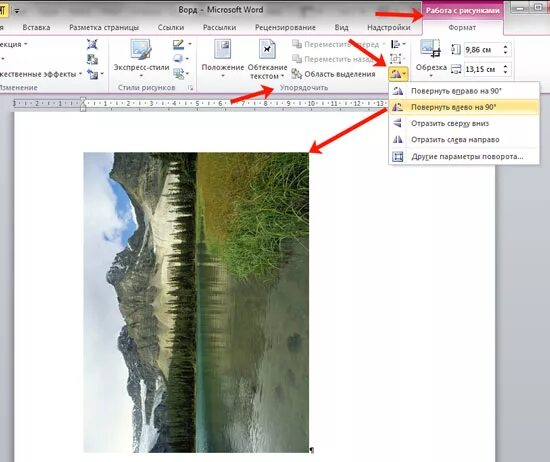Increase picture height with spinner arrow
Viewport: 550px width, 462px height.
505,47
